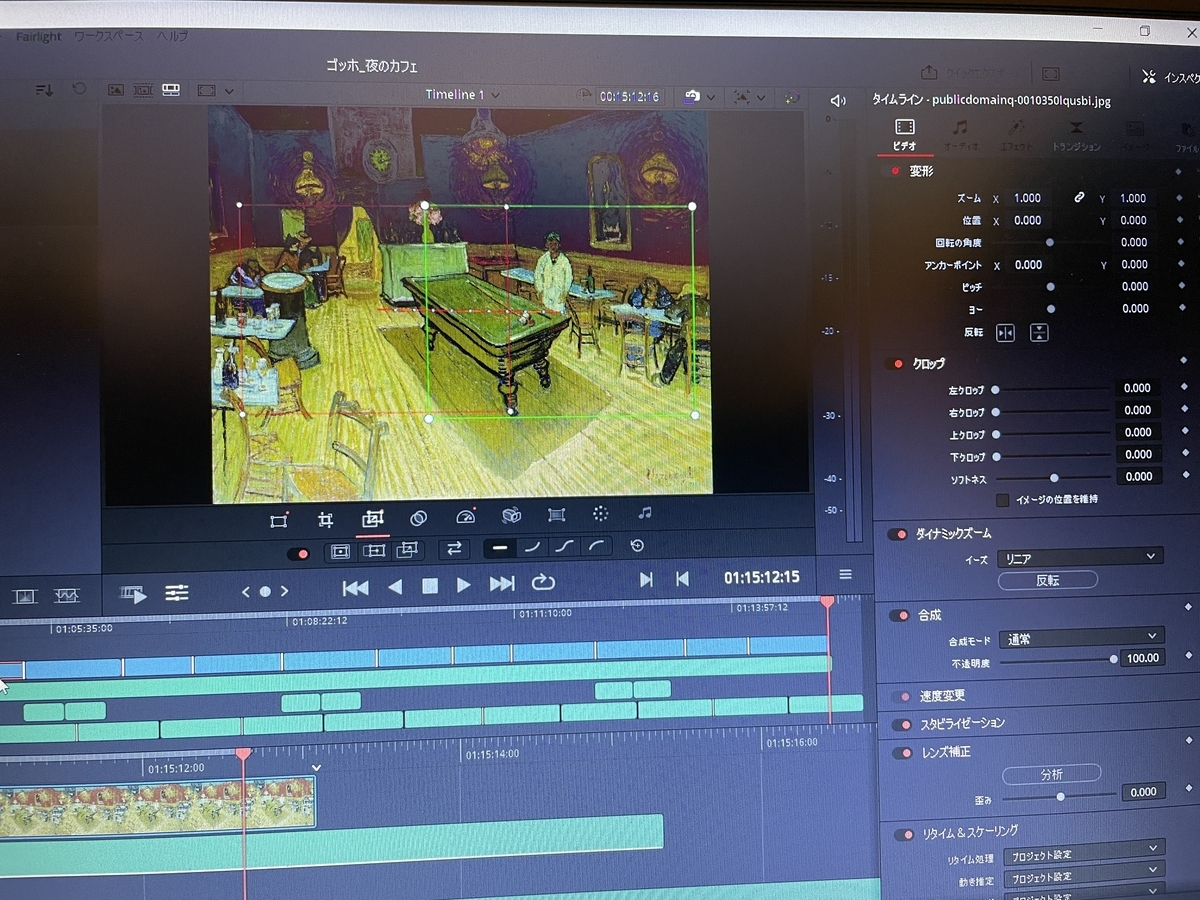Switch to the オーディオ inspector tab
The height and width of the screenshot is (900, 1200).
960,134
